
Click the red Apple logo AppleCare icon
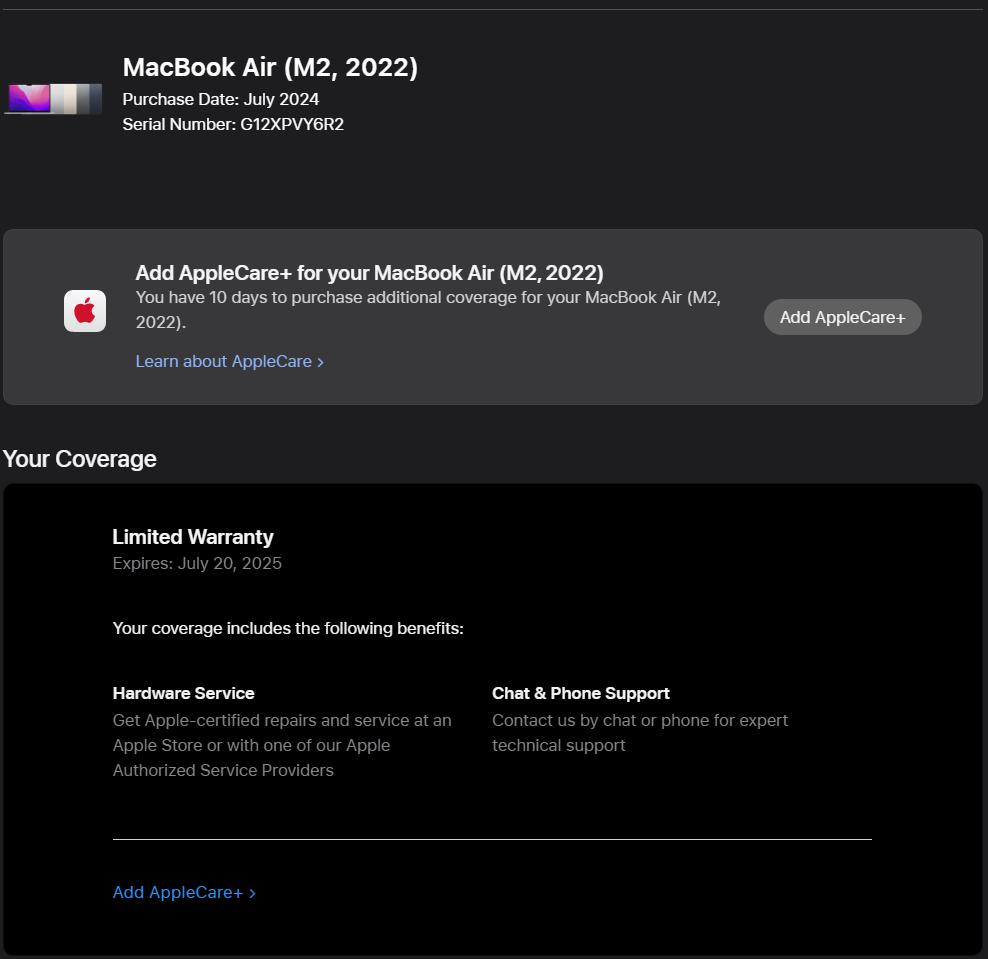tap(85, 311)
